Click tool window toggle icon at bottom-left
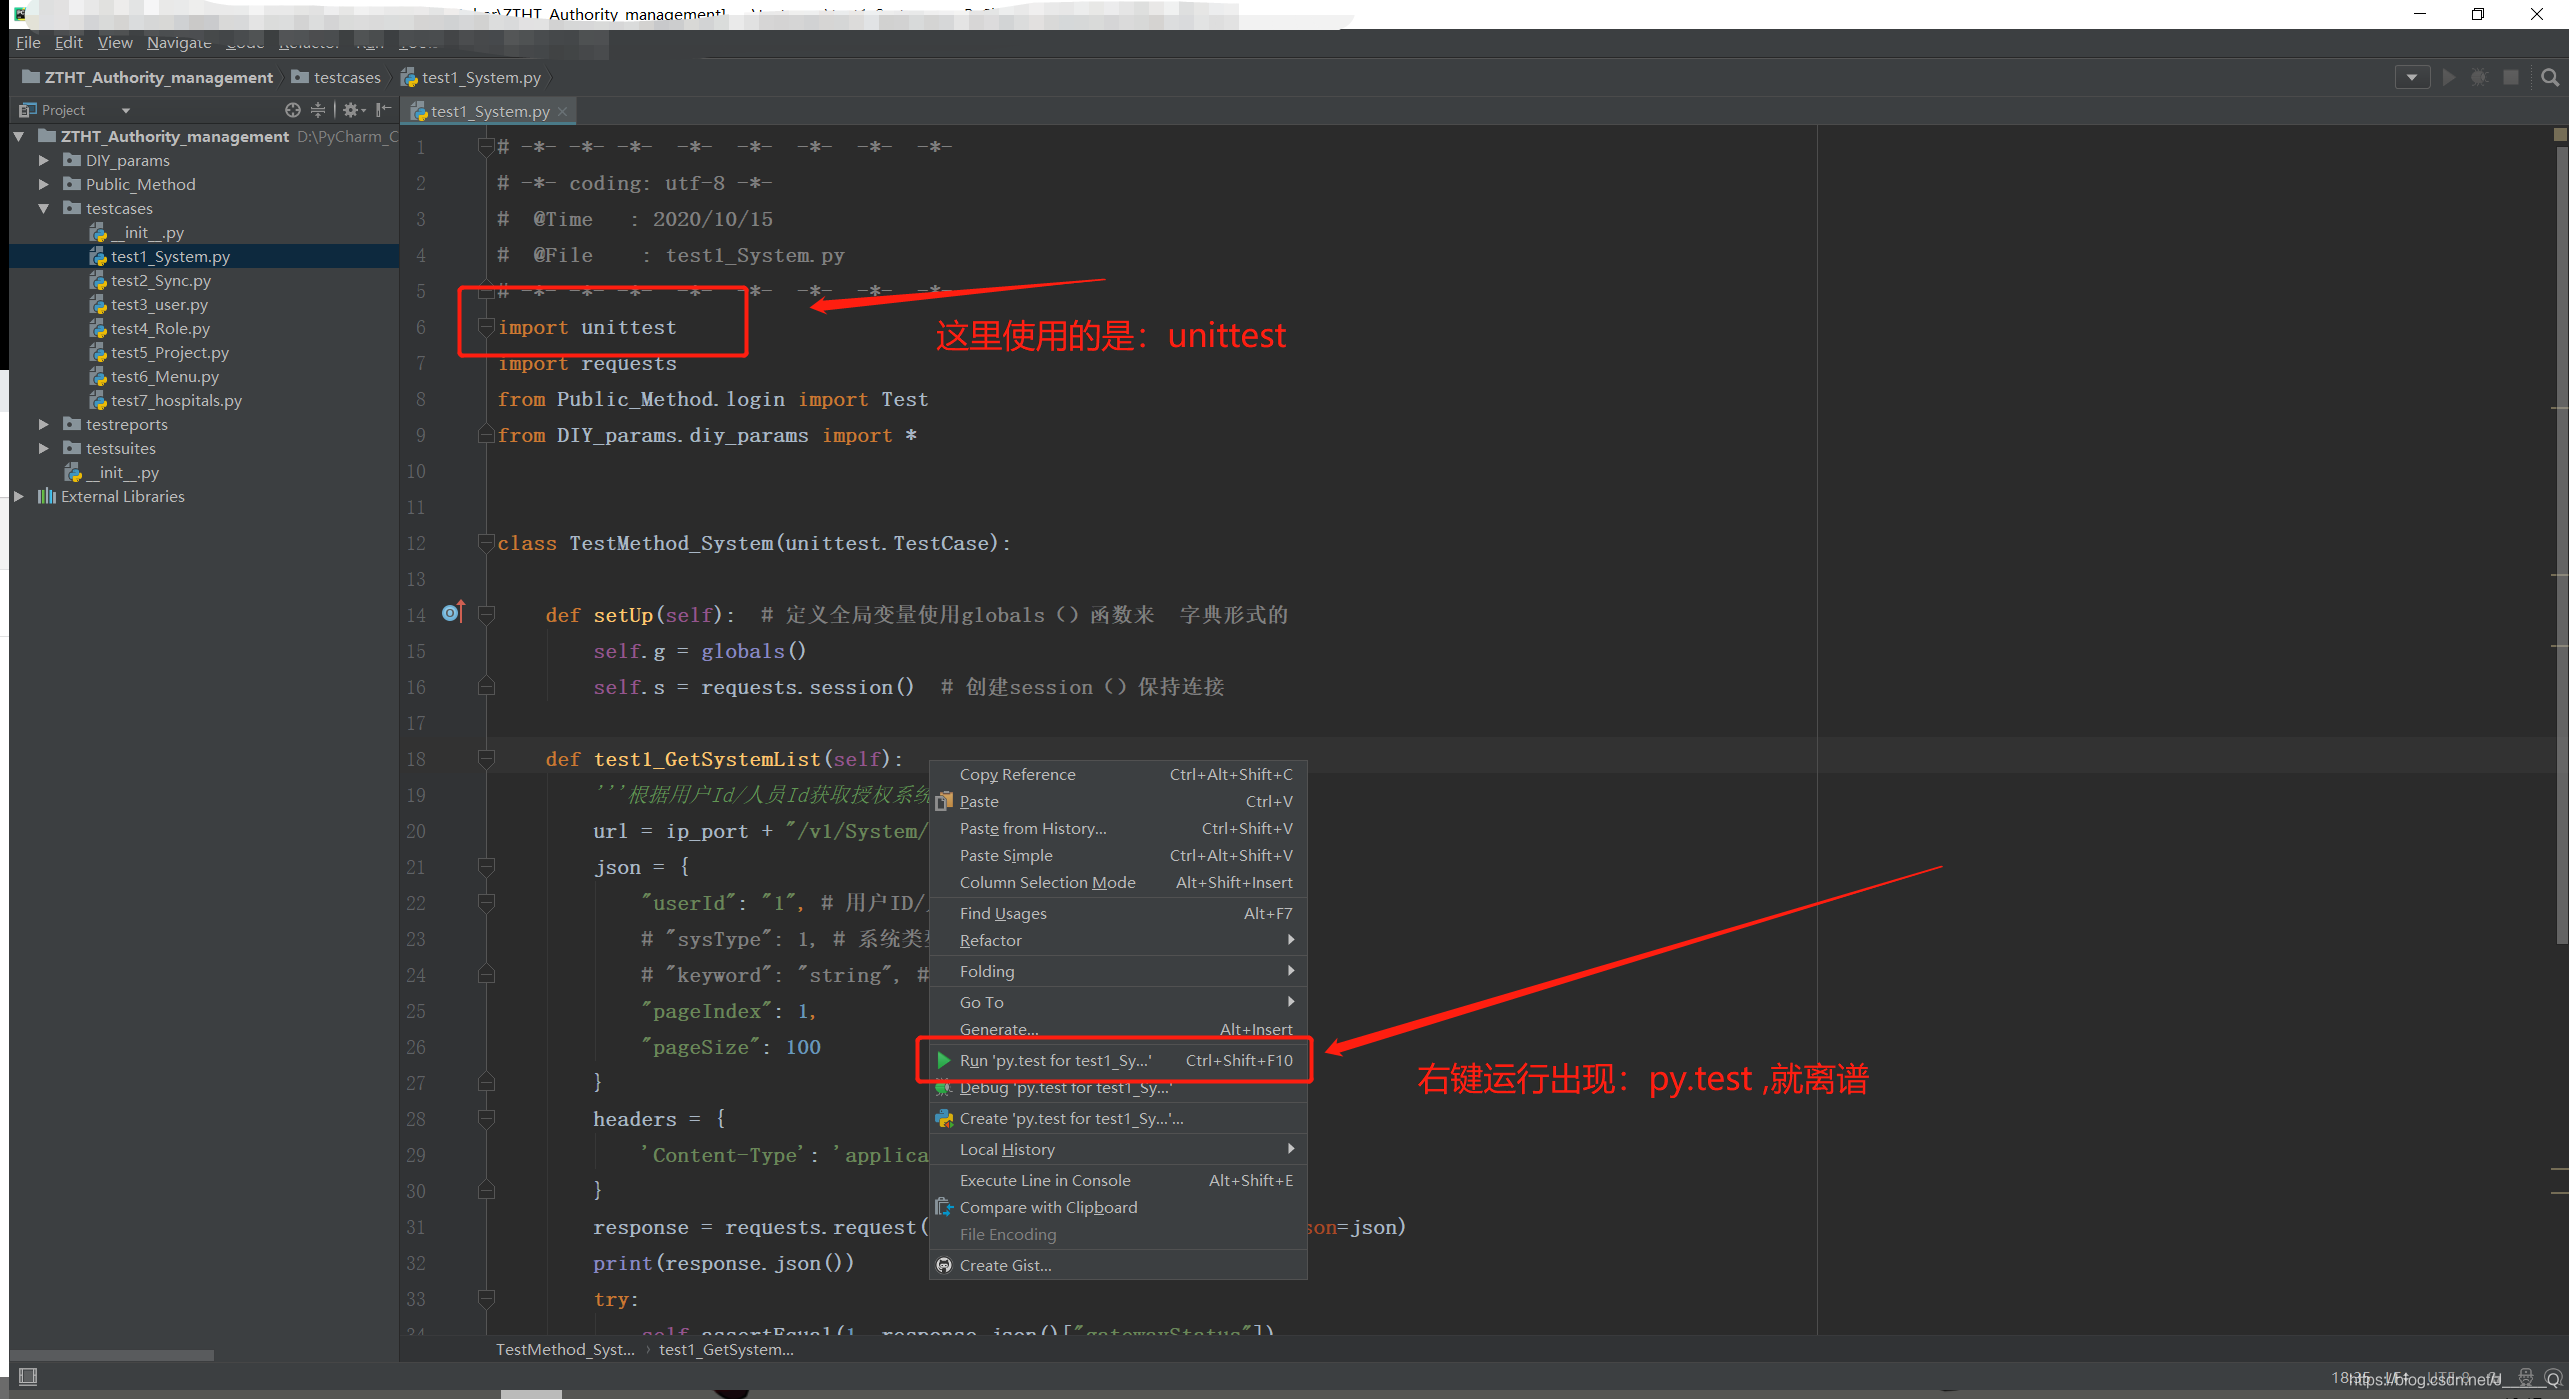This screenshot has height=1399, width=2569. tap(28, 1377)
